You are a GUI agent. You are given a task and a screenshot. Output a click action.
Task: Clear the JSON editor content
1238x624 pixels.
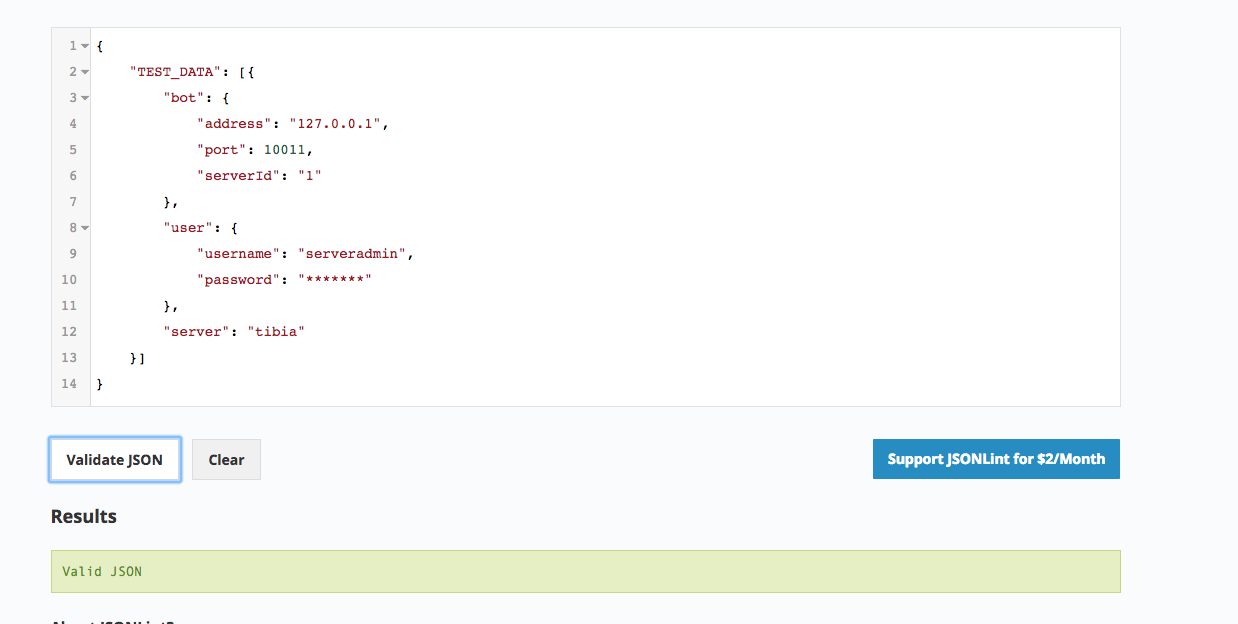pyautogui.click(x=225, y=459)
